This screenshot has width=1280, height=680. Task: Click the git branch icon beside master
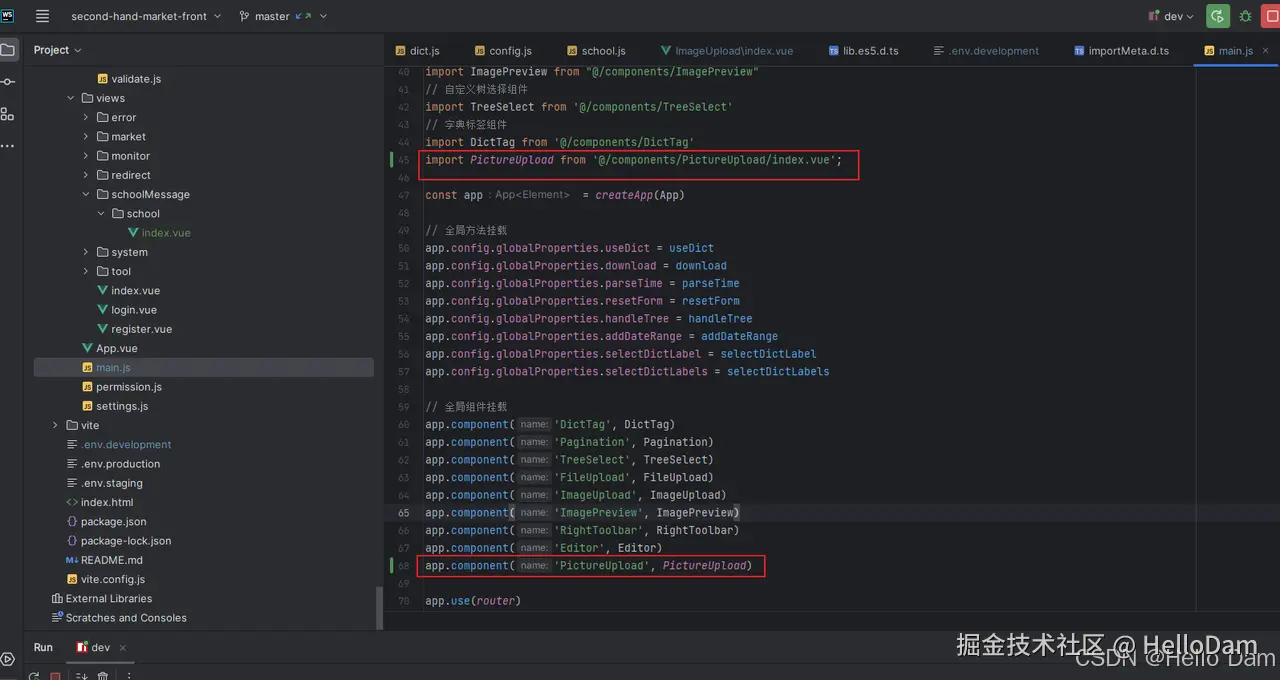[x=245, y=16]
